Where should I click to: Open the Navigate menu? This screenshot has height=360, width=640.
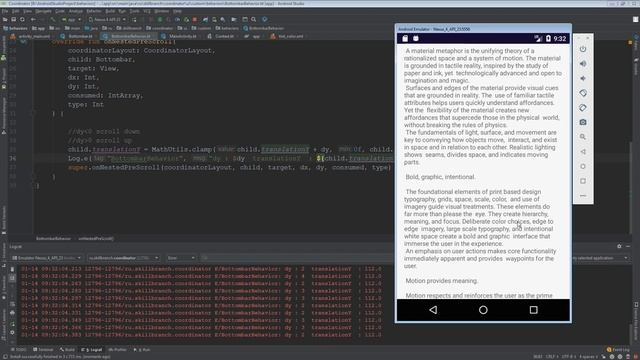[x=43, y=11]
